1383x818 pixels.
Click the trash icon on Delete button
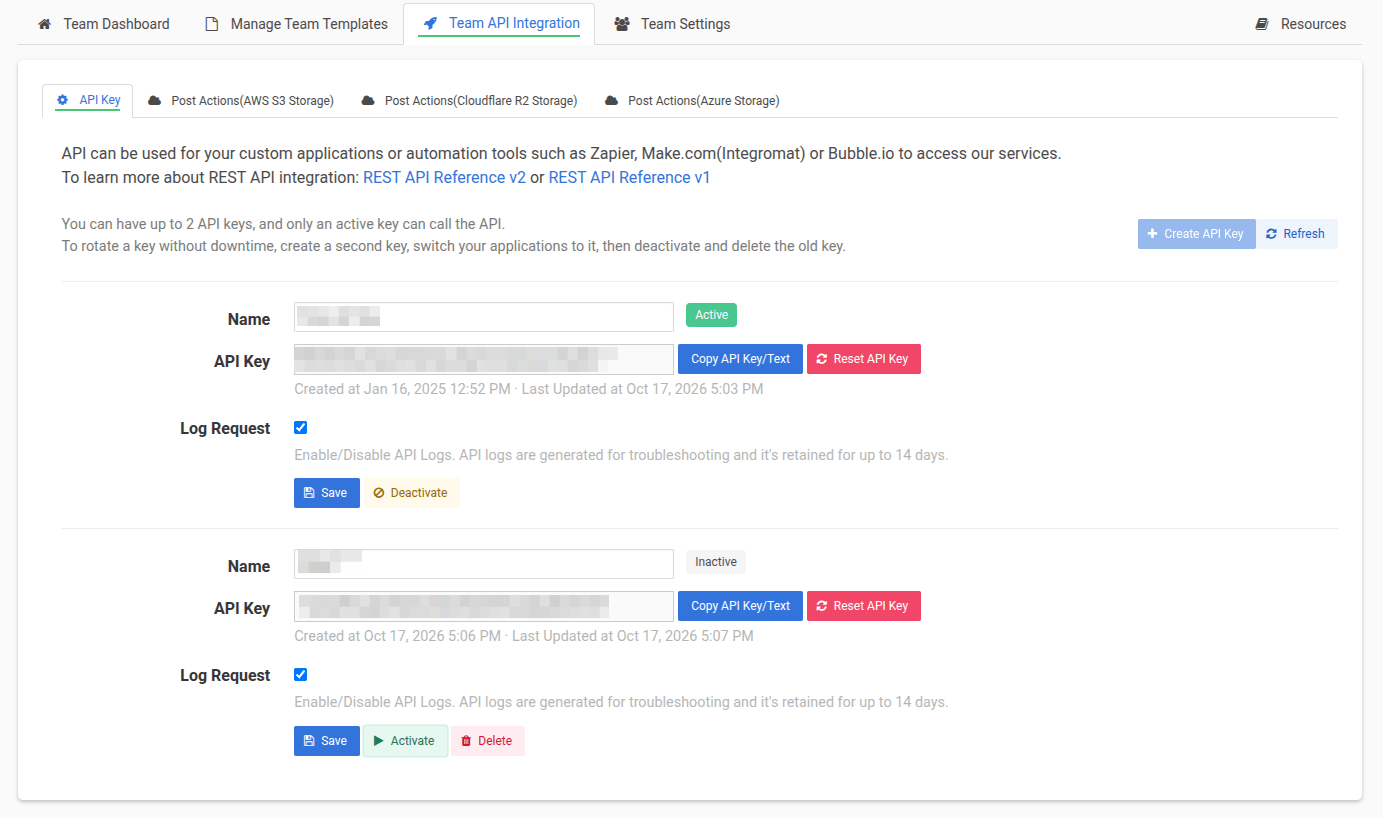click(466, 741)
